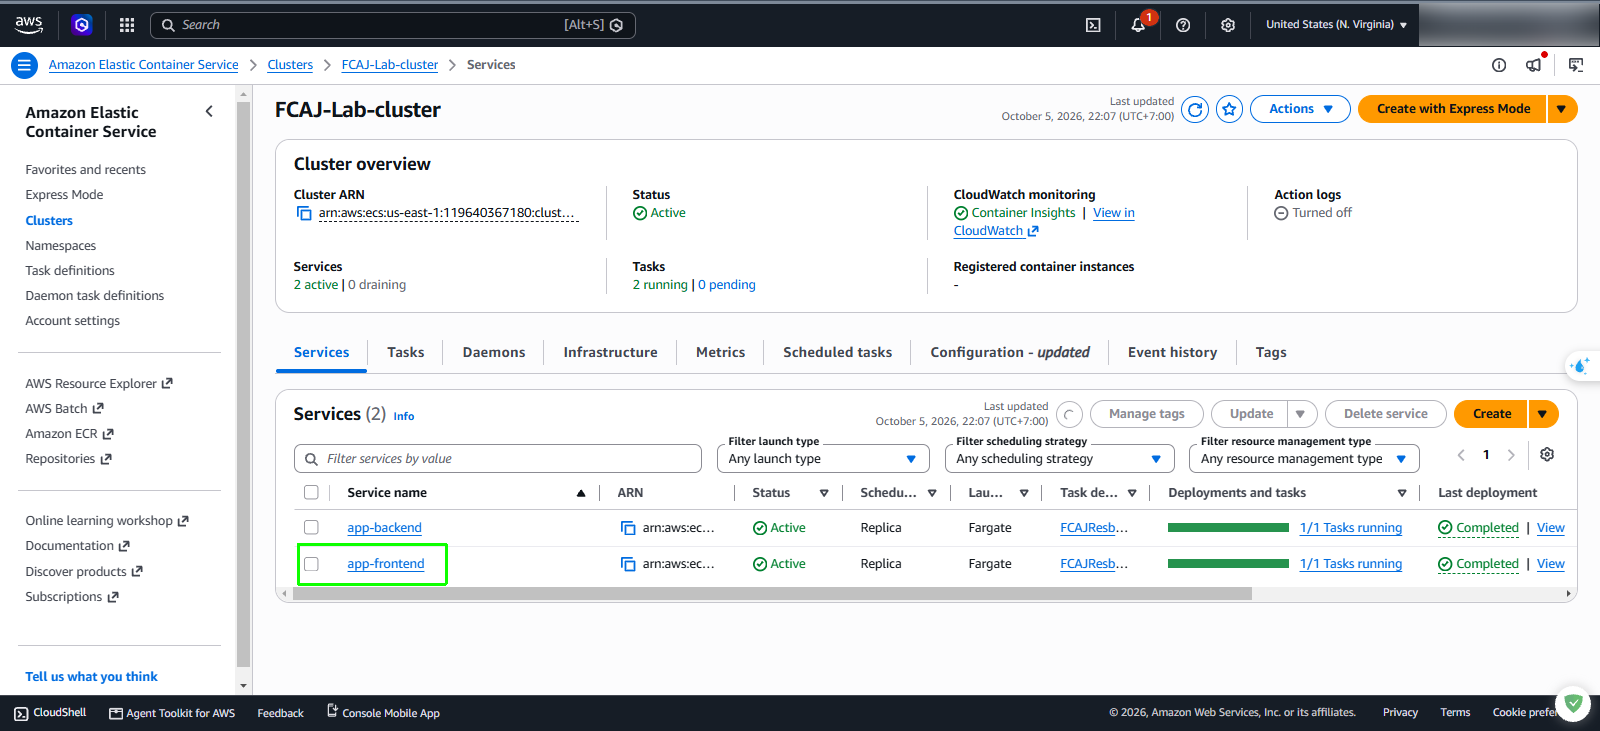This screenshot has height=731, width=1600.
Task: Switch to the Event history tab
Action: tap(1172, 352)
